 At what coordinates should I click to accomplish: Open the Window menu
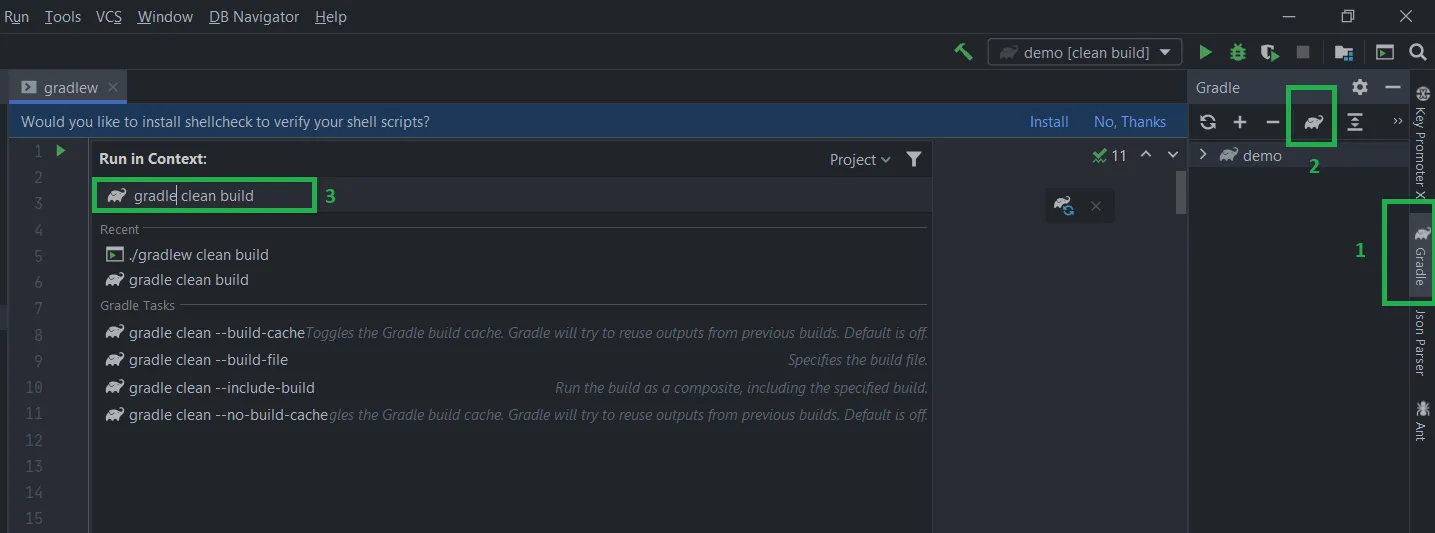tap(165, 17)
